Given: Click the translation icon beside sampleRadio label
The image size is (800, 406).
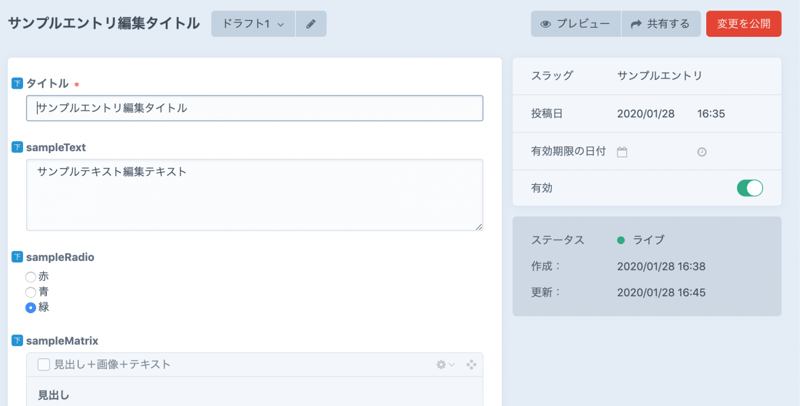Looking at the screenshot, I should coord(17,258).
